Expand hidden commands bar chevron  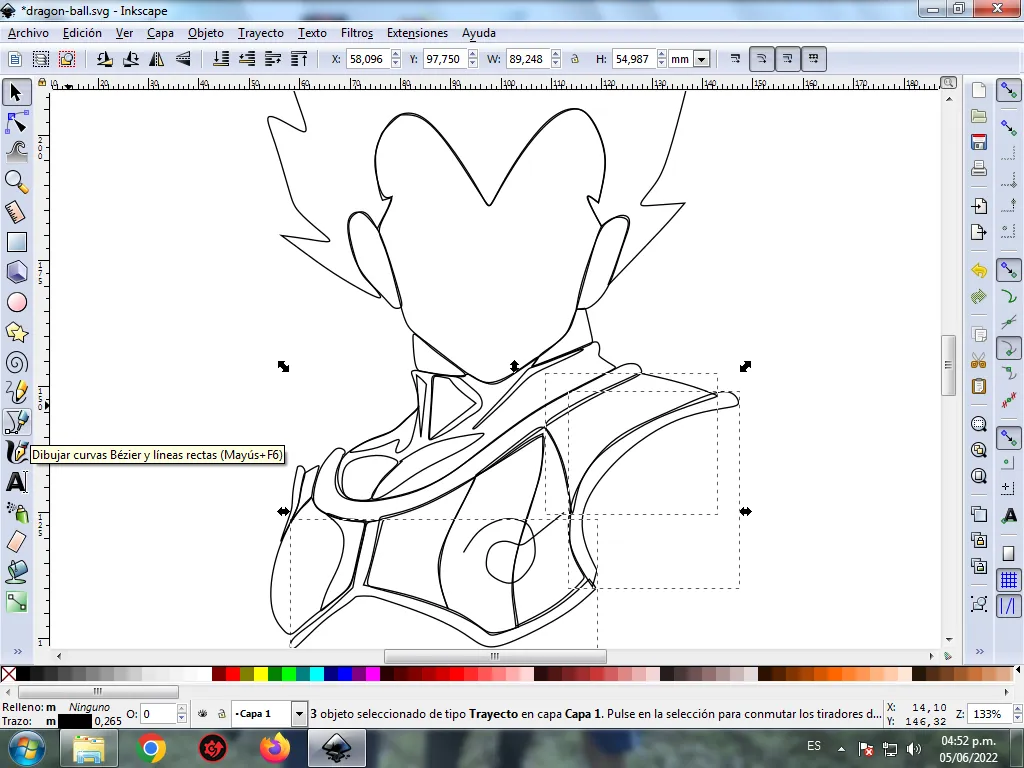click(x=980, y=651)
